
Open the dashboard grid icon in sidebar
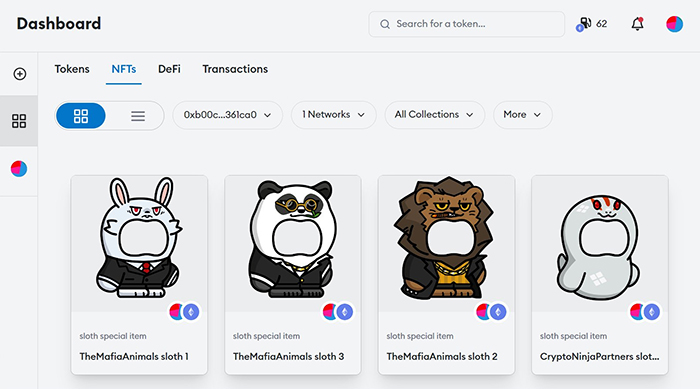click(x=19, y=121)
